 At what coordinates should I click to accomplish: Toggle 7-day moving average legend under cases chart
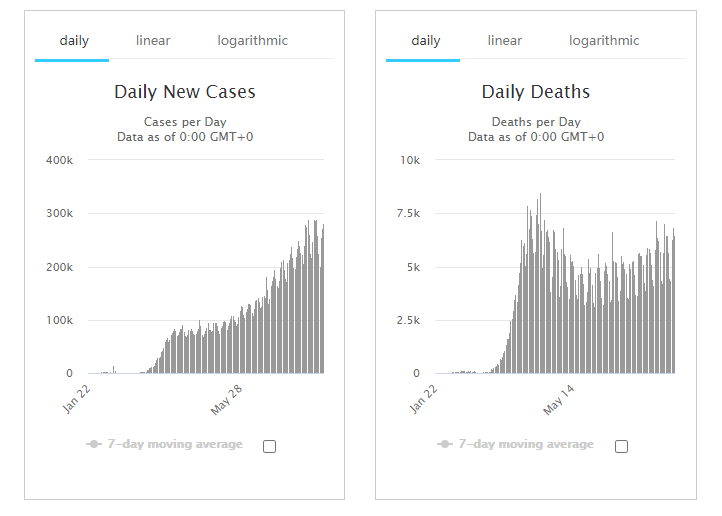click(x=175, y=444)
